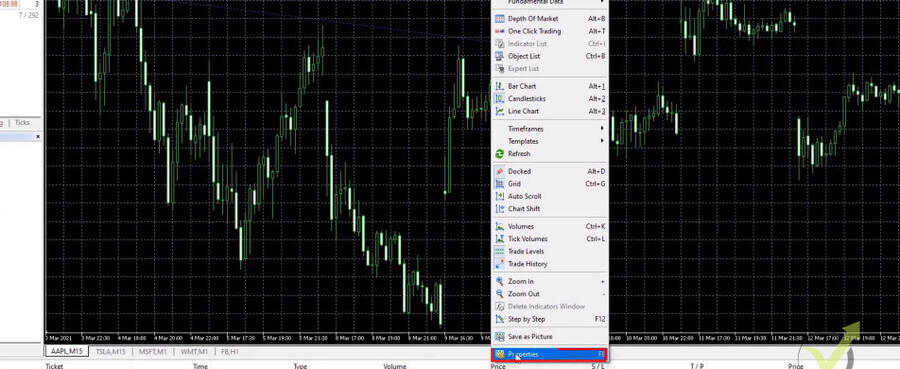Close the left side panel
Screen dimensions: 900x369
point(38,137)
